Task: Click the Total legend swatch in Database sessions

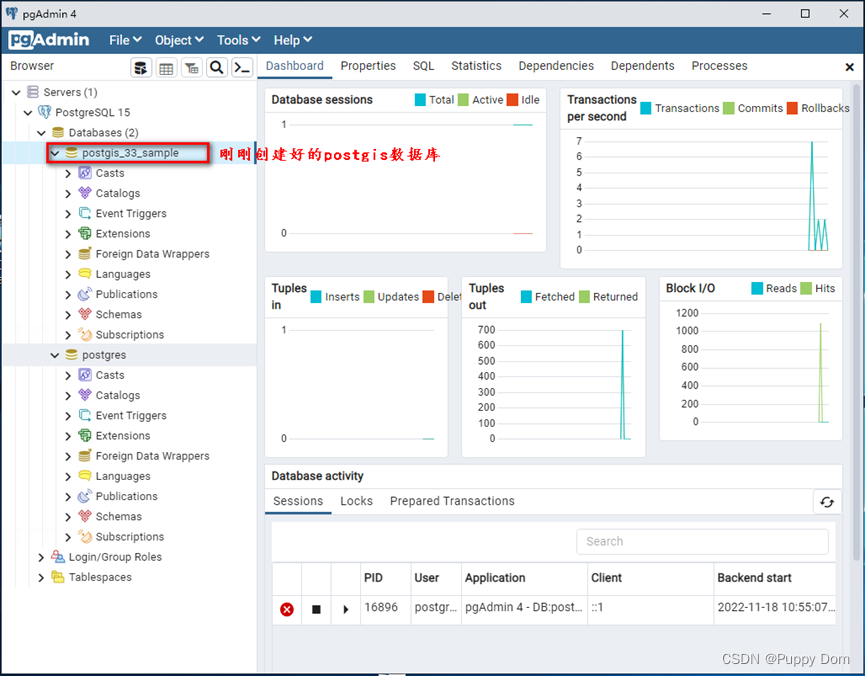Action: [420, 100]
